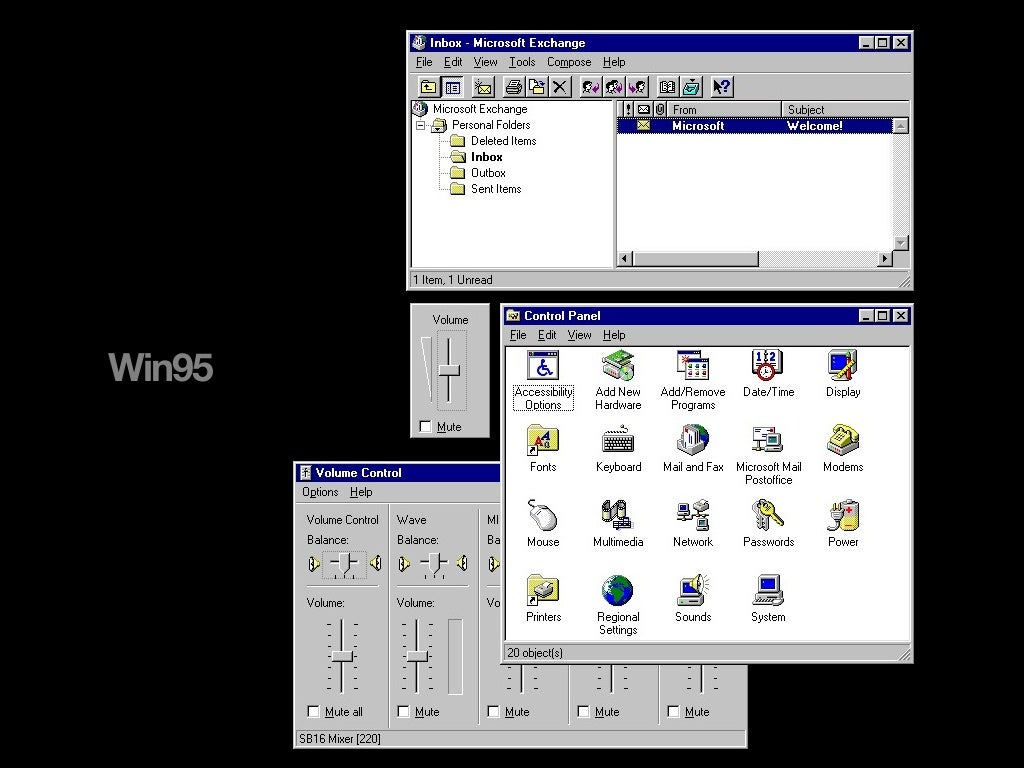Image resolution: width=1024 pixels, height=768 pixels.
Task: Sort messages by the From column header
Action: tap(724, 109)
